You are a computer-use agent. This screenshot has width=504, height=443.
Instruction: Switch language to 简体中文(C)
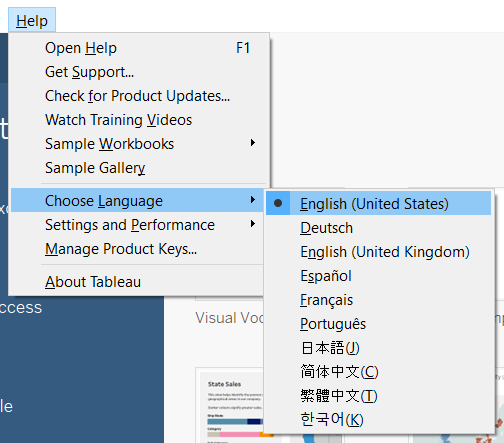[x=378, y=372]
